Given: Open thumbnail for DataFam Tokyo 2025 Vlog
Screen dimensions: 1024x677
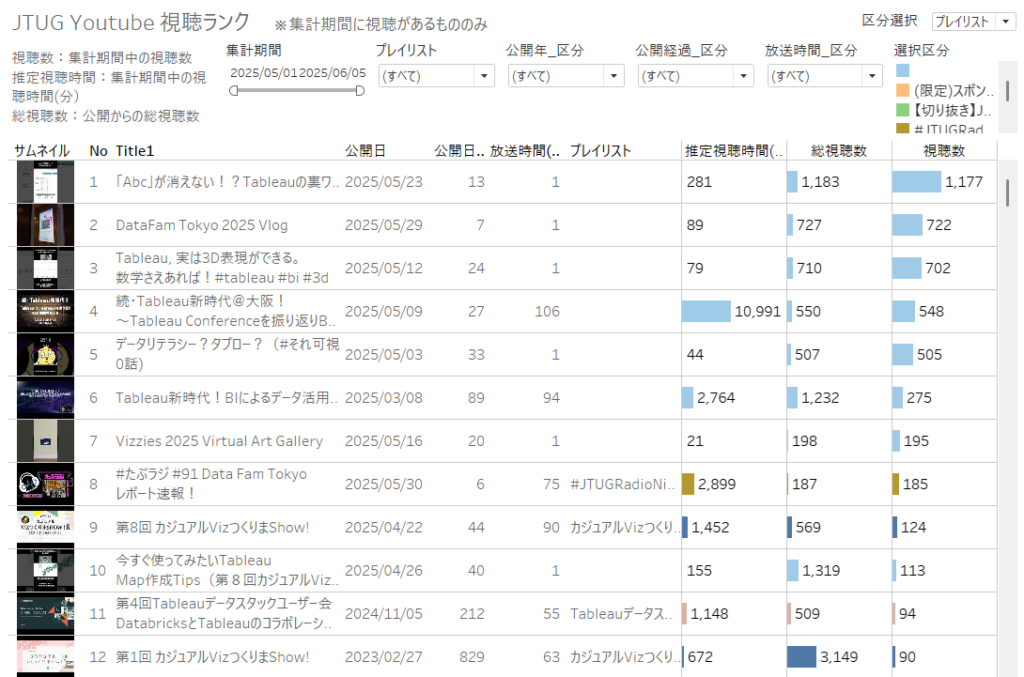Looking at the screenshot, I should pos(45,225).
